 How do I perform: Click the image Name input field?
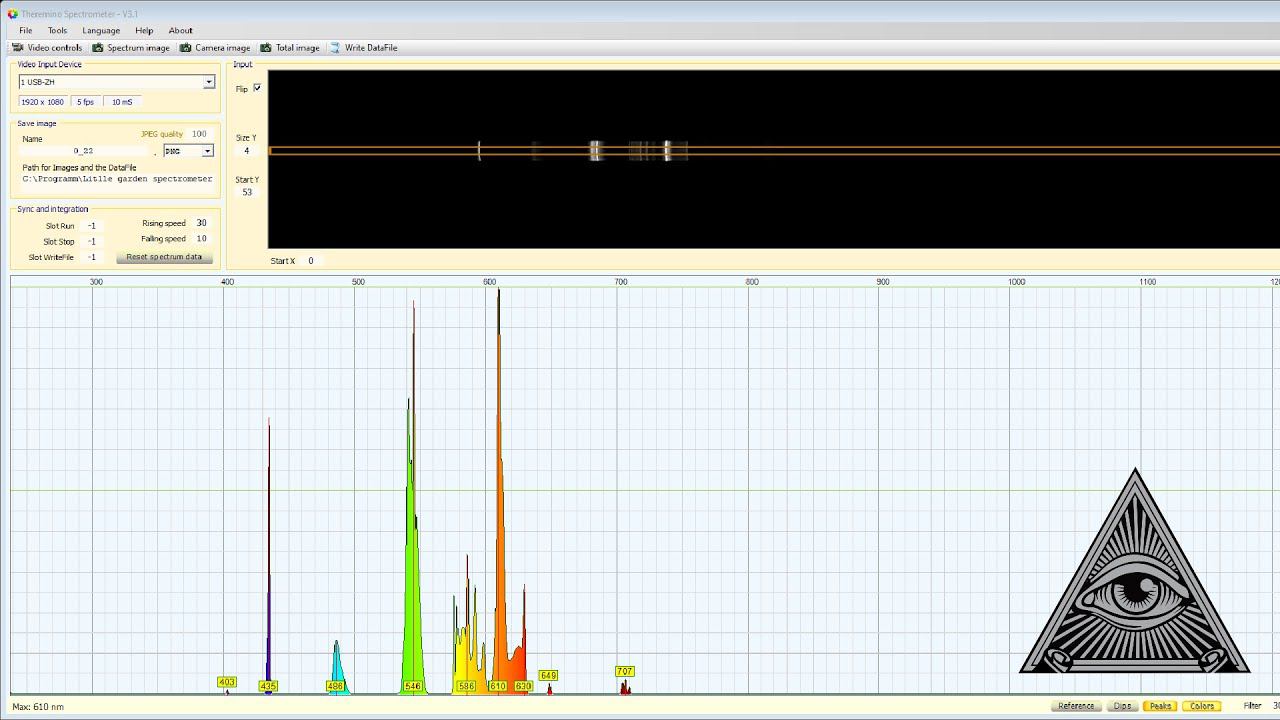pyautogui.click(x=84, y=151)
